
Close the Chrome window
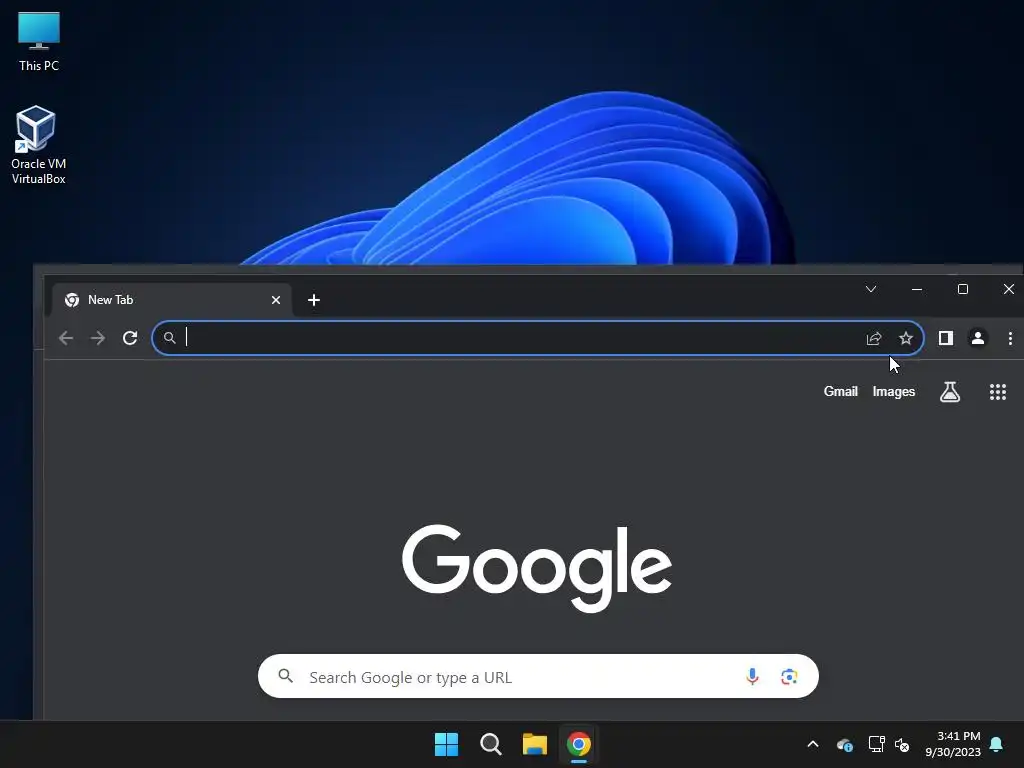pos(1008,289)
